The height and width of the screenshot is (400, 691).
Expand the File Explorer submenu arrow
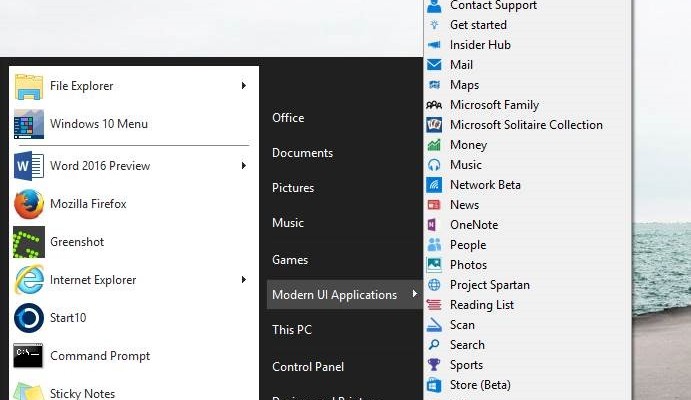coord(244,86)
